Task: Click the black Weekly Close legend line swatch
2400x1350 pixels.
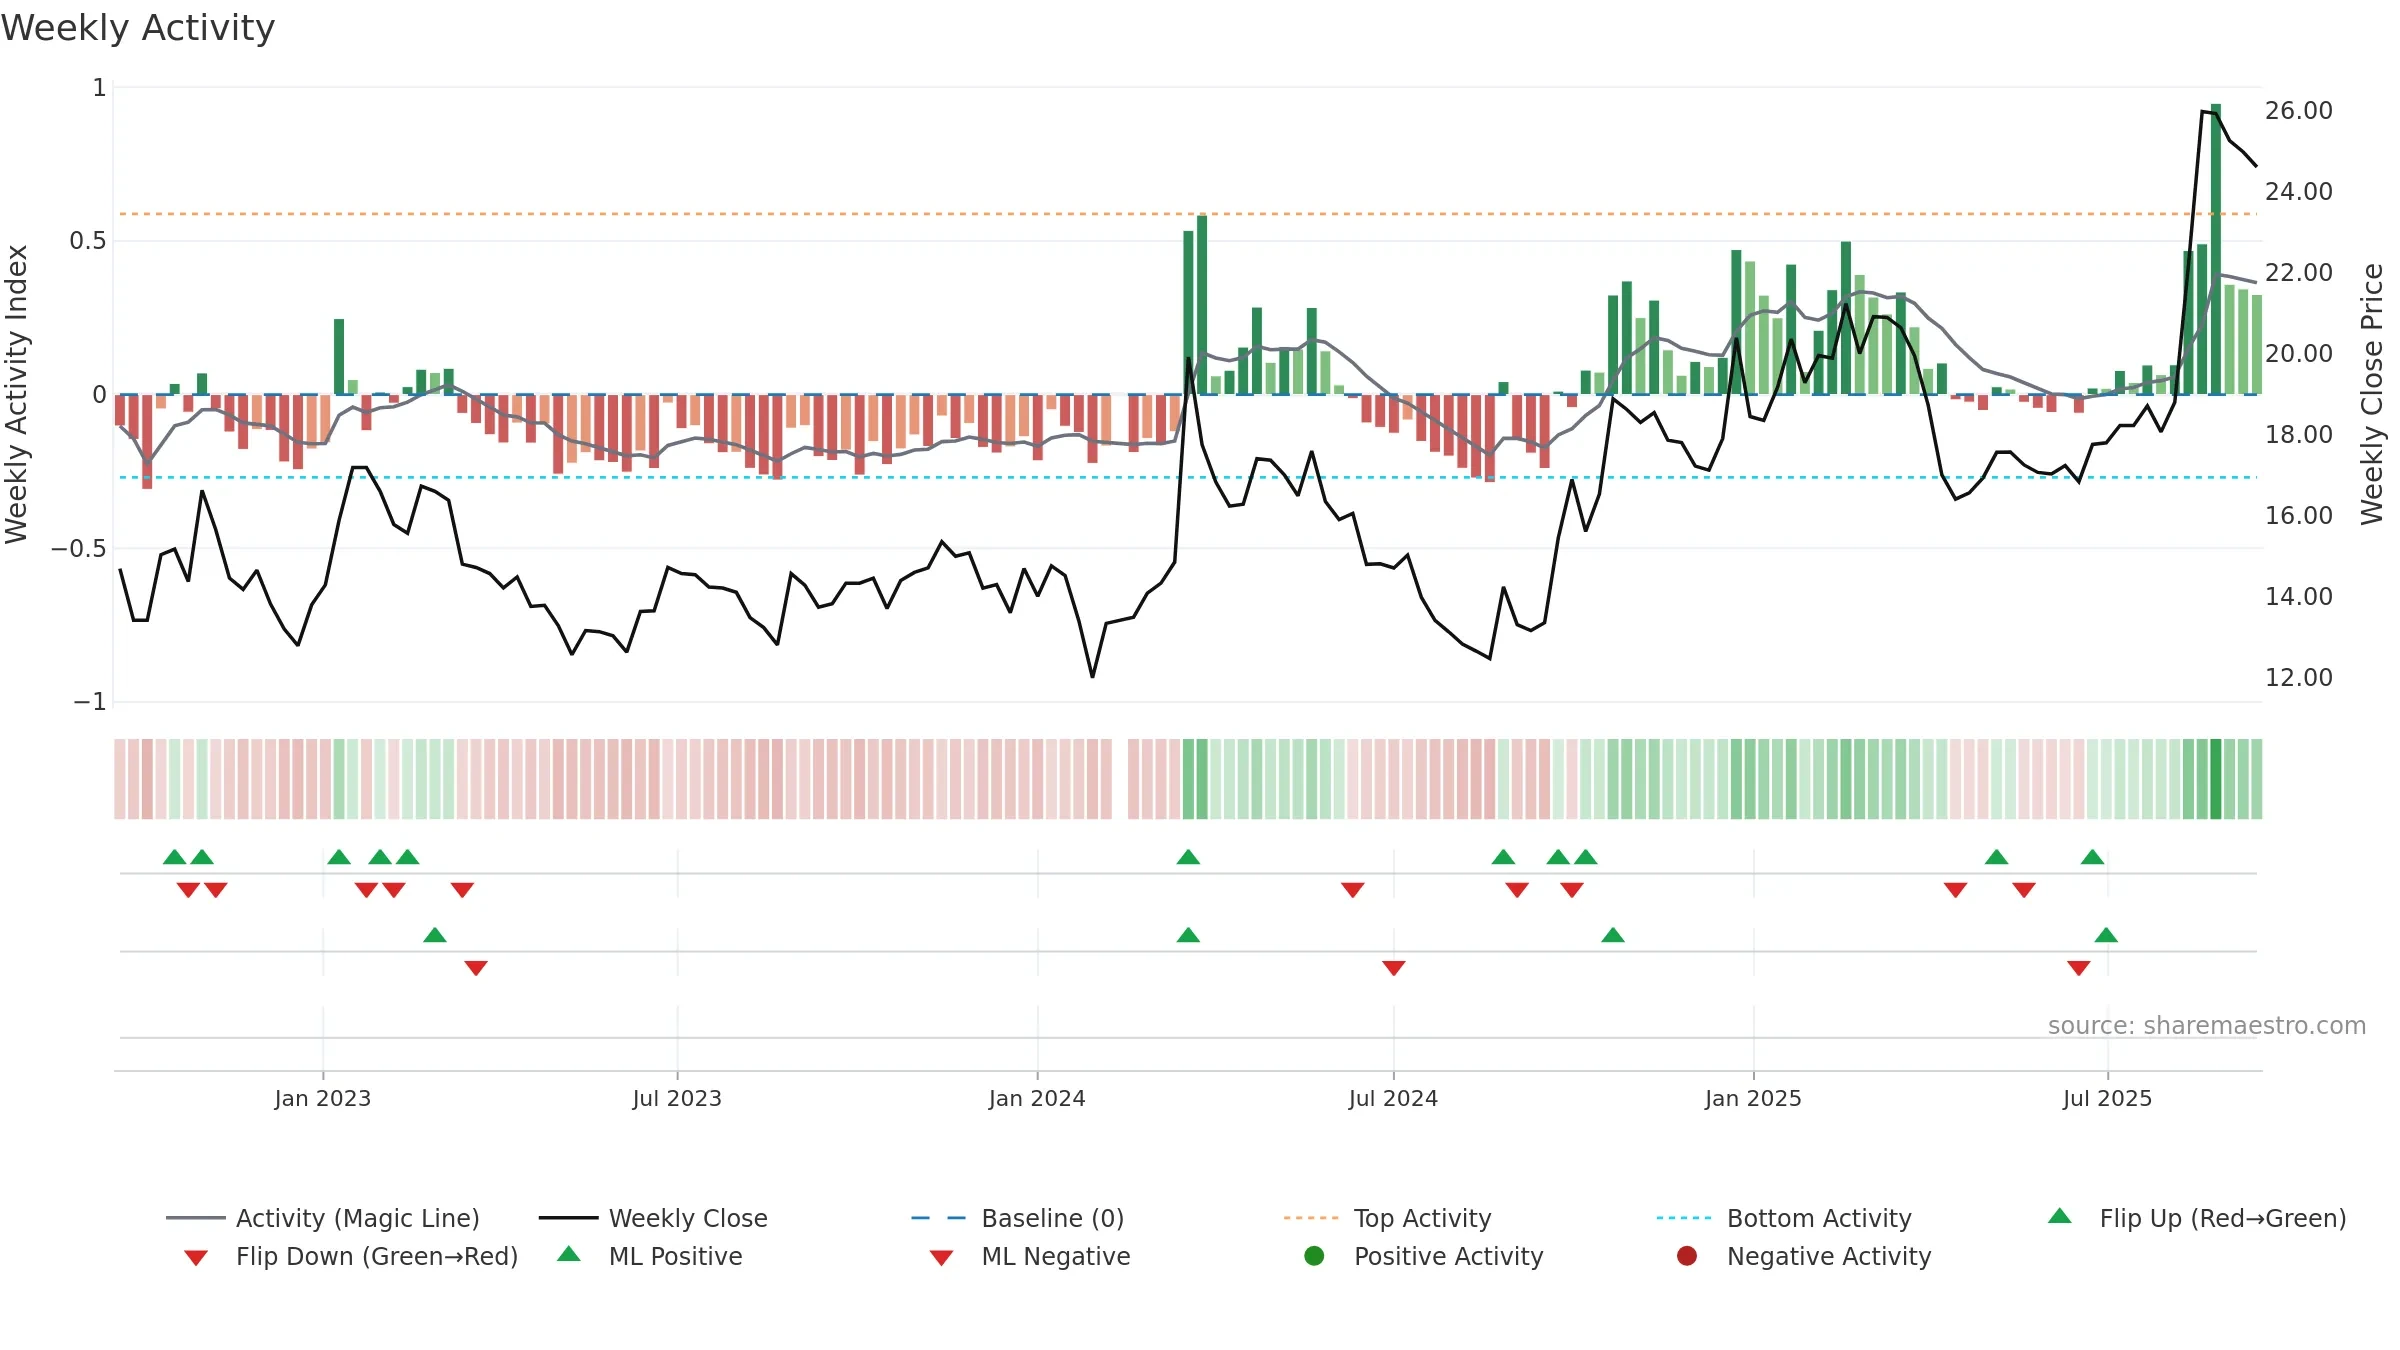Action: pos(568,1218)
